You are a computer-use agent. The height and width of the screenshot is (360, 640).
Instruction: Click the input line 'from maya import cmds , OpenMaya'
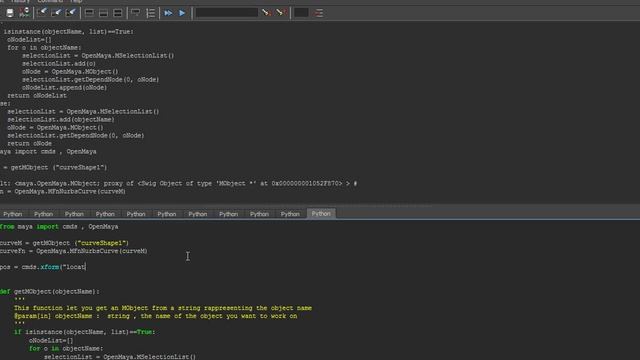(x=59, y=227)
